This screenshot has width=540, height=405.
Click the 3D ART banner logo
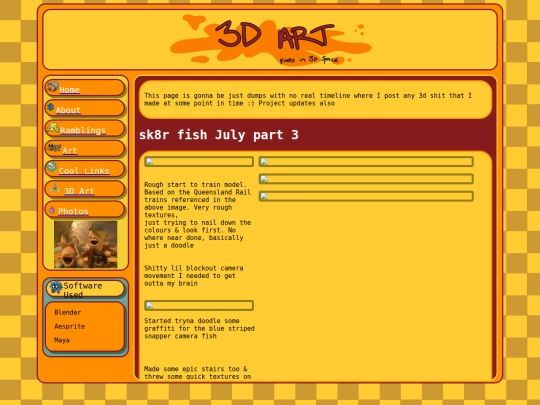point(270,40)
